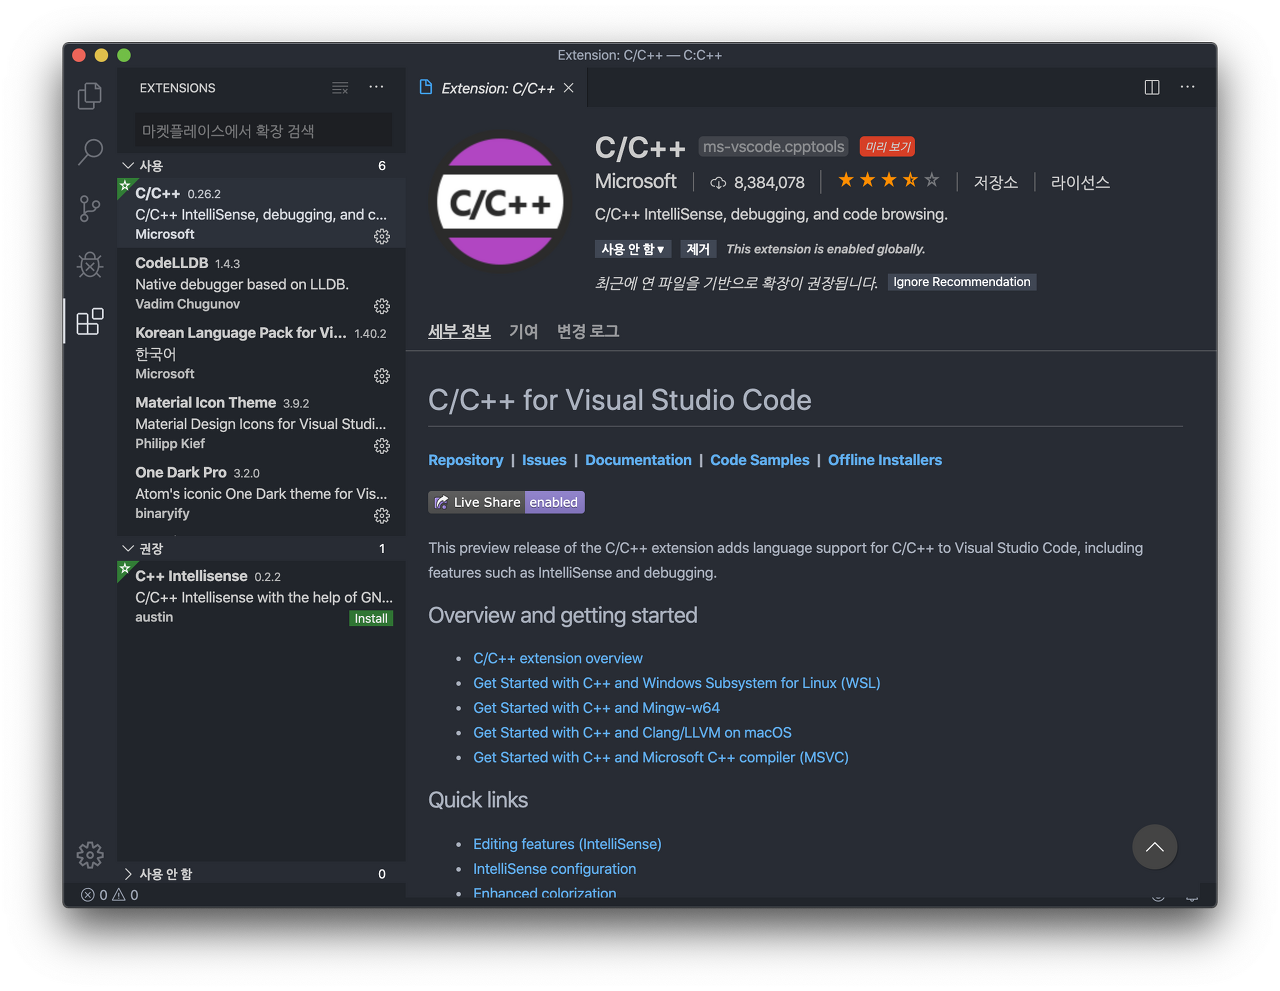This screenshot has height=991, width=1280.
Task: Click the Microsoft publisher name
Action: point(636,181)
